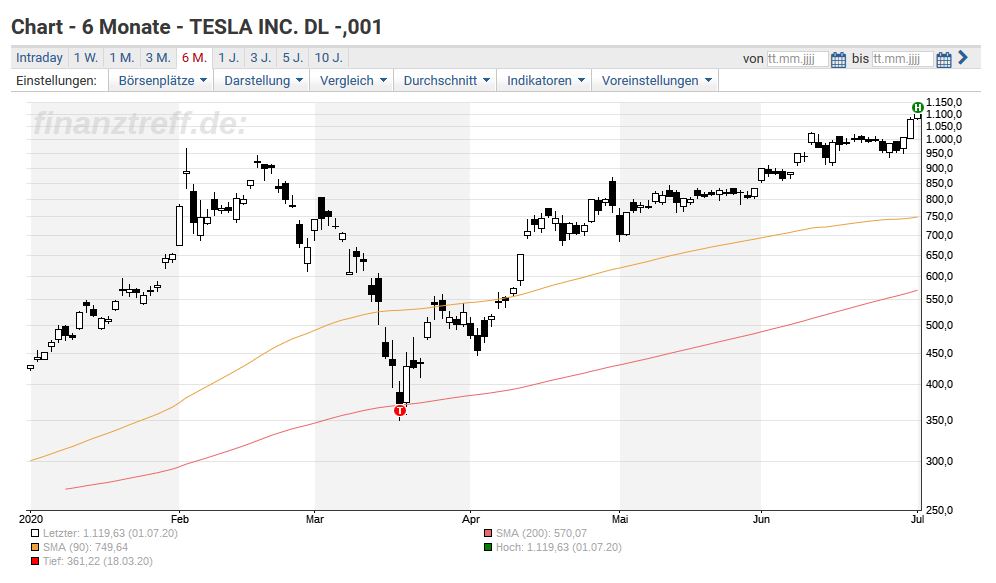
Task: Click the red T low marker
Action: click(x=400, y=411)
